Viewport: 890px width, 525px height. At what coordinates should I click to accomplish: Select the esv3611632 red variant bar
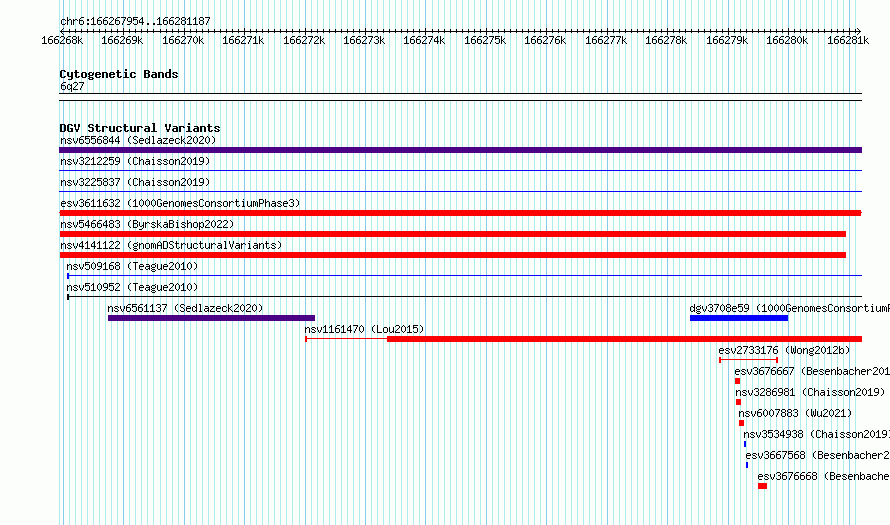point(460,213)
